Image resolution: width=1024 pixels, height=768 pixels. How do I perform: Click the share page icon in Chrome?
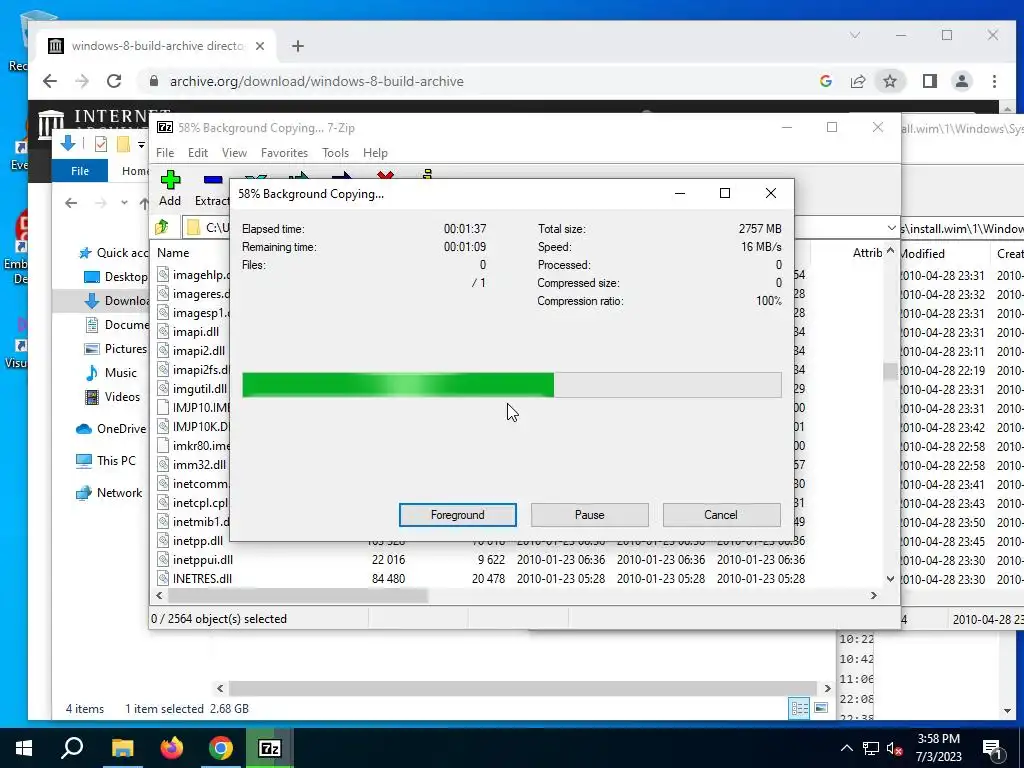click(858, 81)
